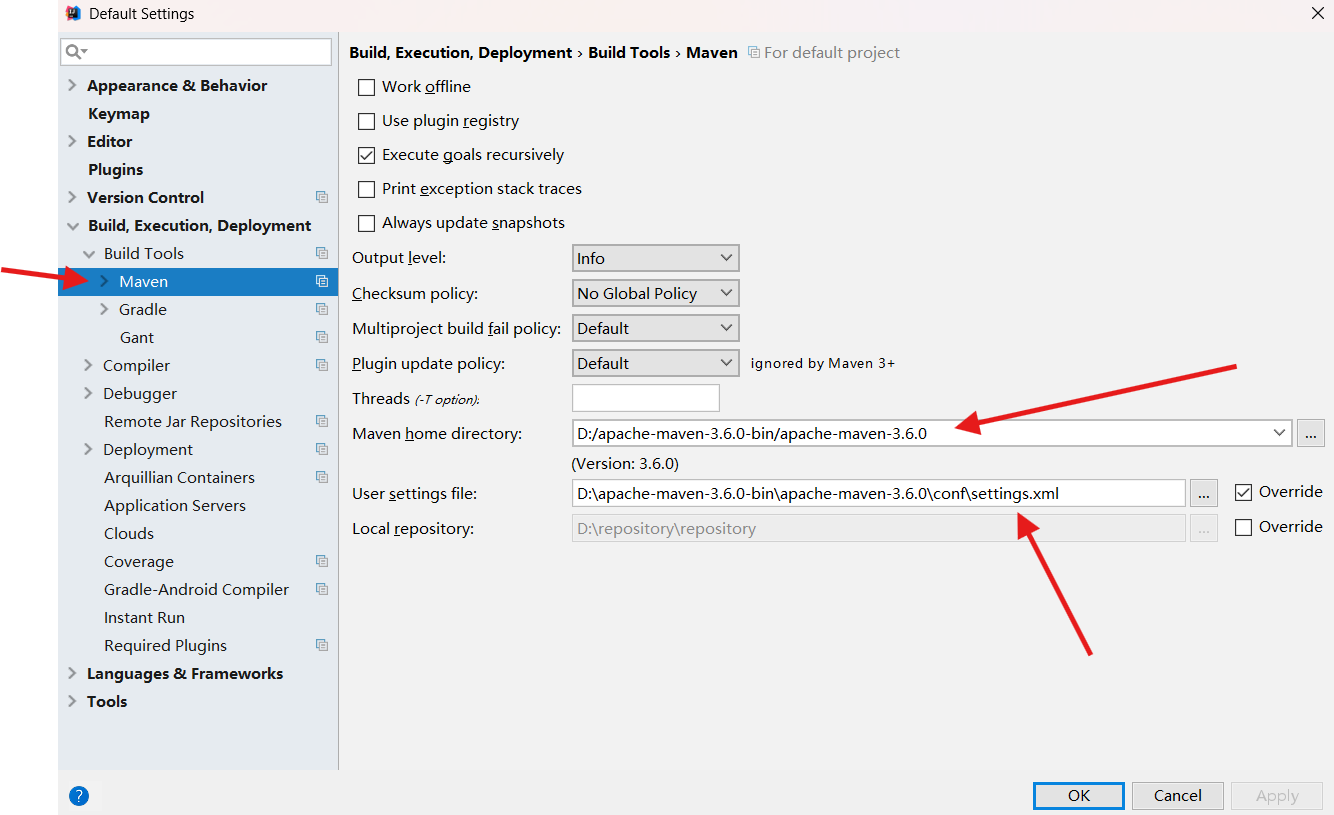
Task: Click project-level icon beside Gant
Action: pos(321,338)
